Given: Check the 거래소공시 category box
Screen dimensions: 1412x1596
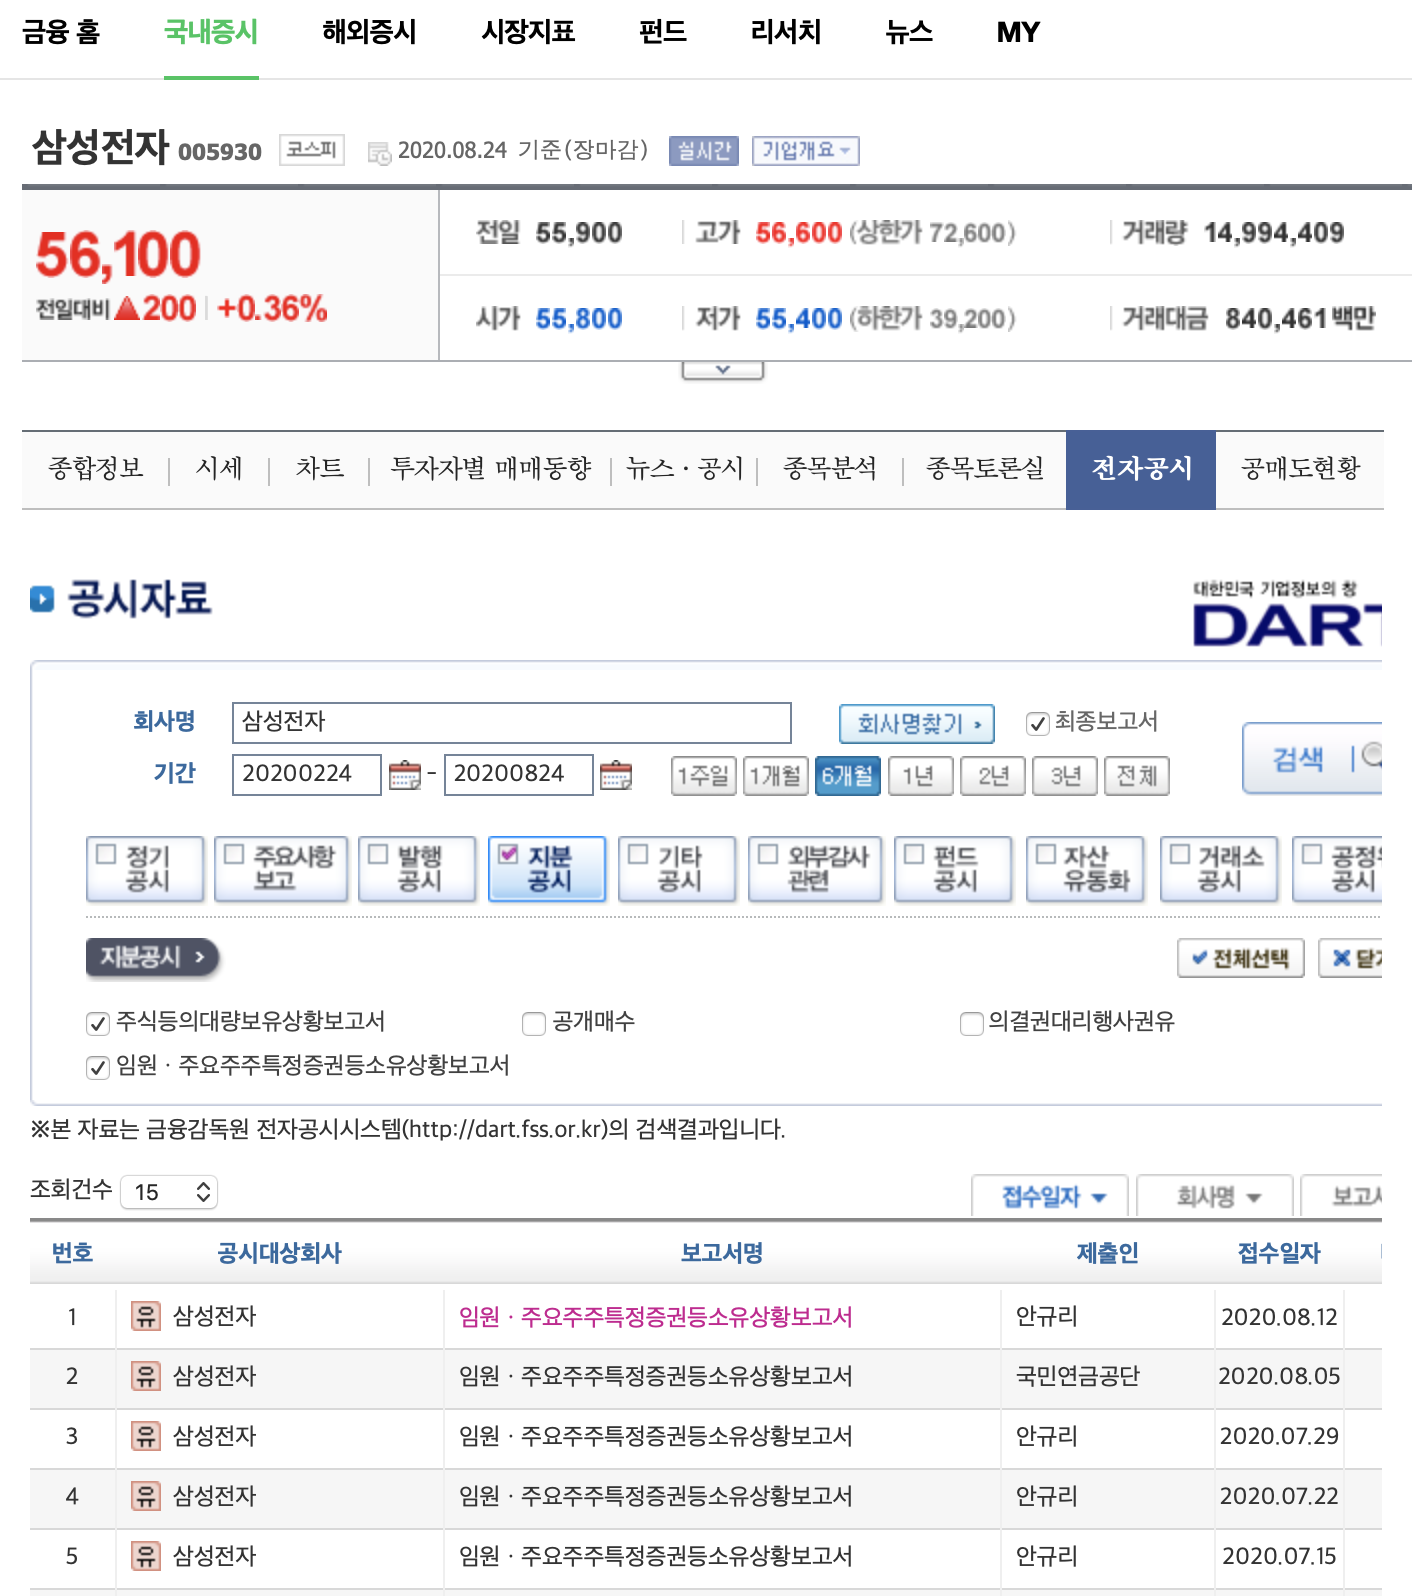Looking at the screenshot, I should pyautogui.click(x=1180, y=854).
